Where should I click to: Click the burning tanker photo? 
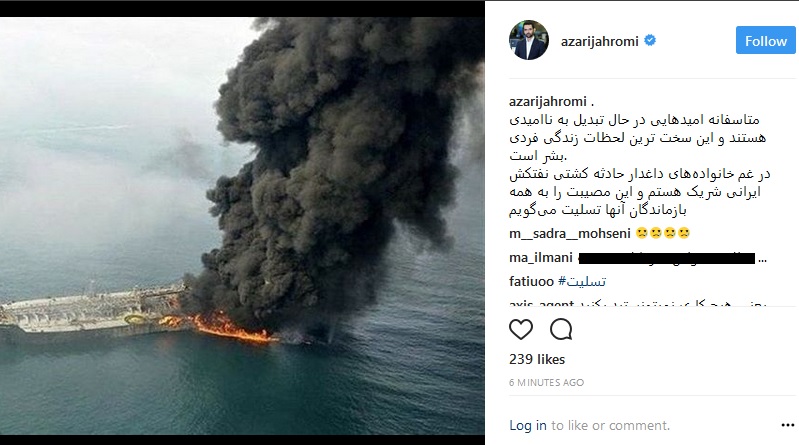pyautogui.click(x=242, y=226)
